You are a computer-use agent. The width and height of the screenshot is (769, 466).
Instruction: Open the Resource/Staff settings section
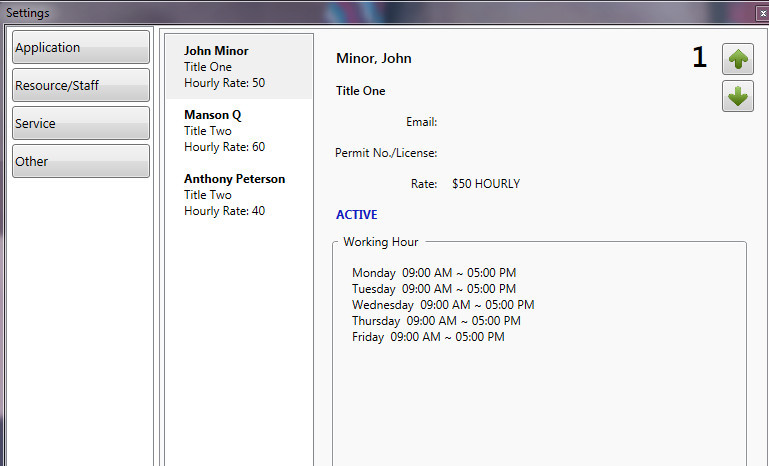(x=81, y=85)
